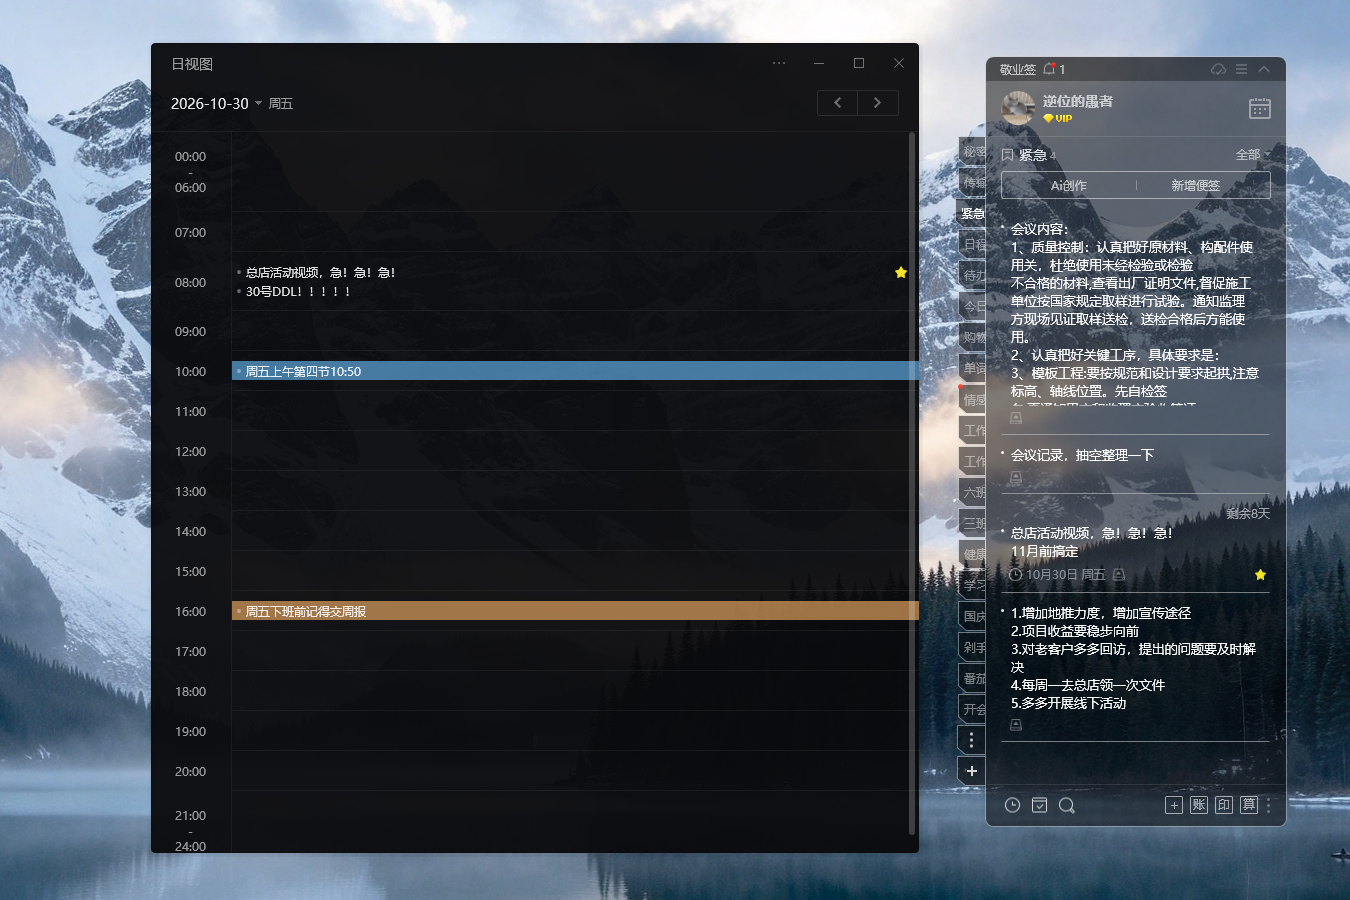This screenshot has height=900, width=1350.
Task: Click the user avatar thumbnail
Action: (x=1018, y=108)
